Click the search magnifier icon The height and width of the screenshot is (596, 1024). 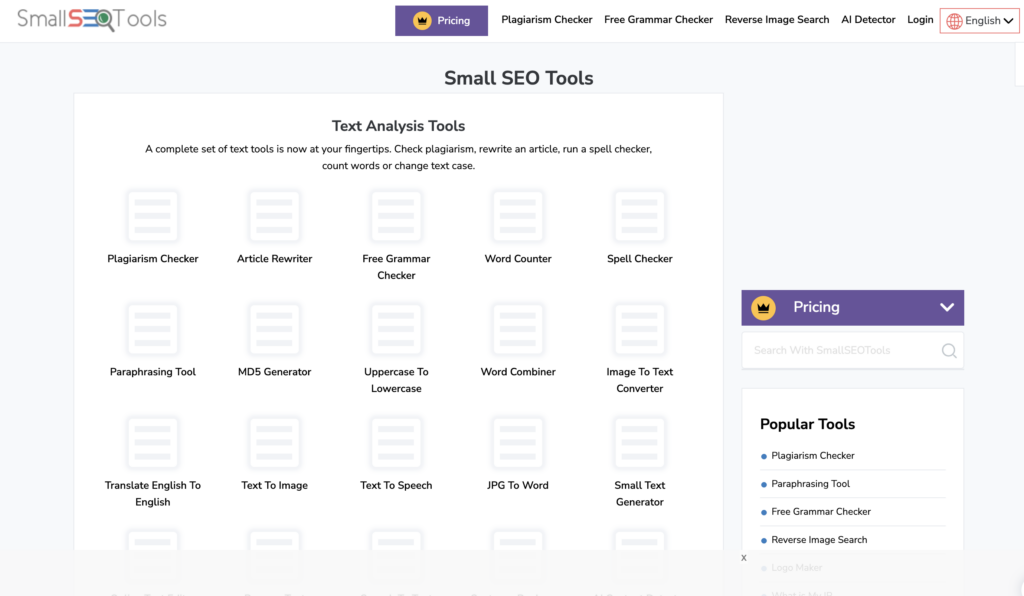[x=948, y=351]
